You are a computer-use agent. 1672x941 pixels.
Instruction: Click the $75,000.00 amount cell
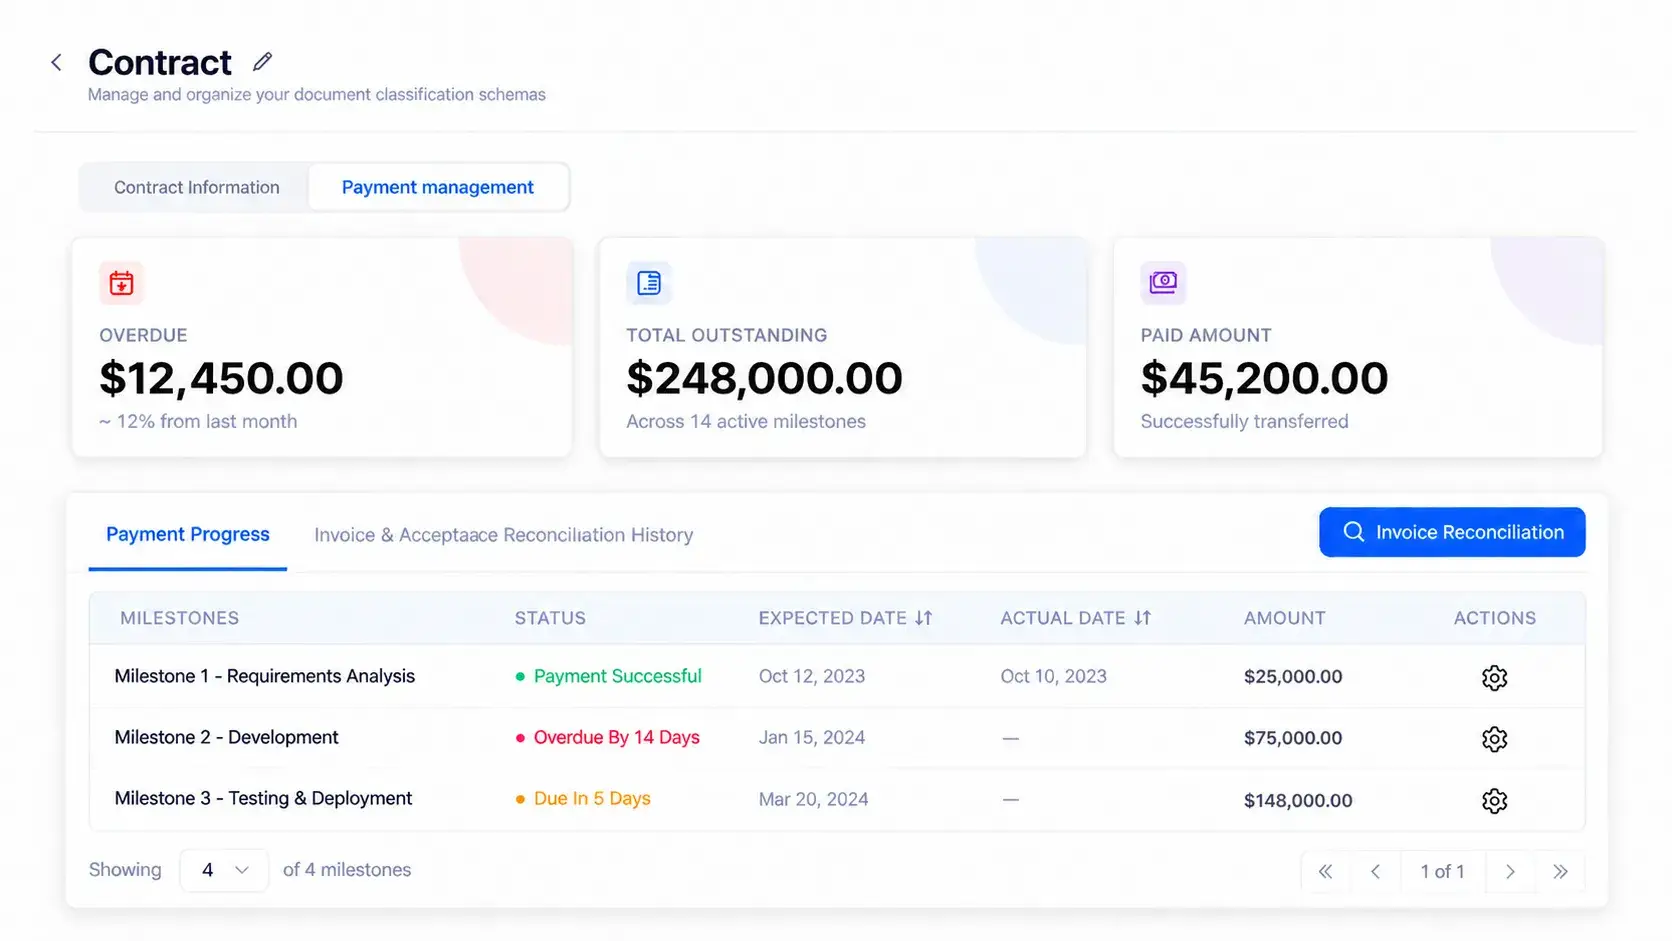[1293, 738]
